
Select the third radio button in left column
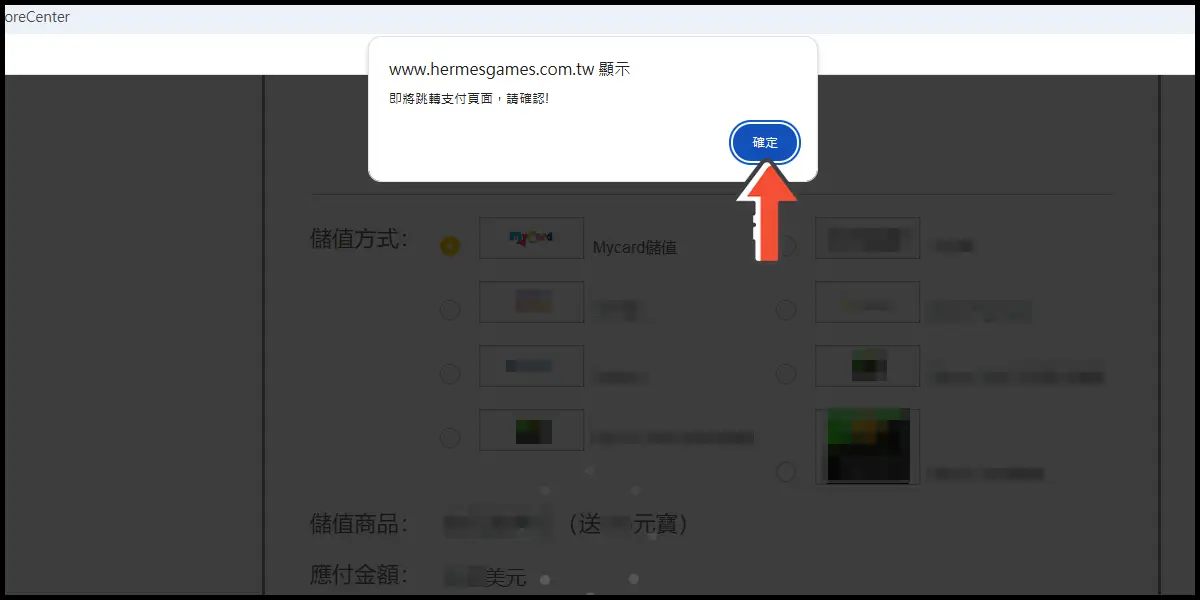[x=450, y=374]
